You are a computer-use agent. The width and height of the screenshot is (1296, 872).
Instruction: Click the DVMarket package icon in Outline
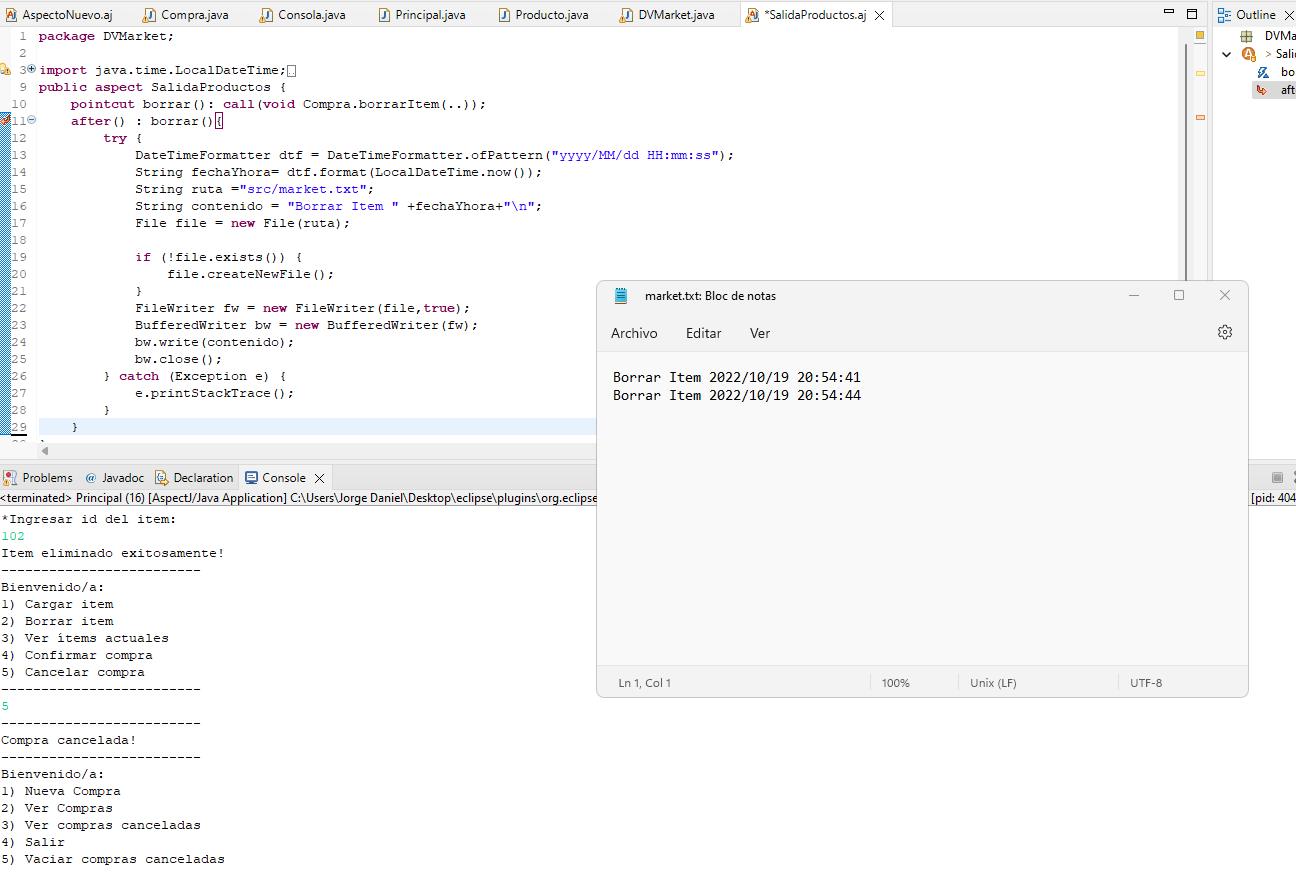(x=1246, y=35)
